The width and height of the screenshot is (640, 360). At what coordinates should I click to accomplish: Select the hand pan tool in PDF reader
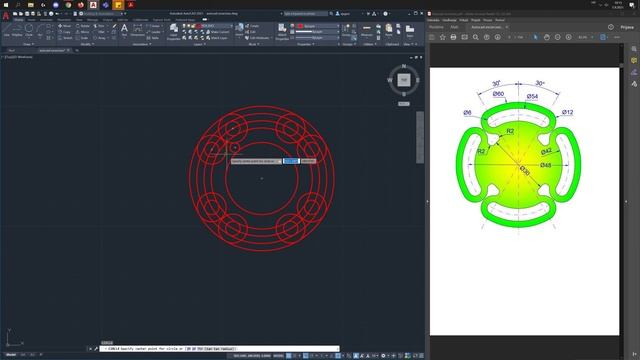pyautogui.click(x=547, y=37)
